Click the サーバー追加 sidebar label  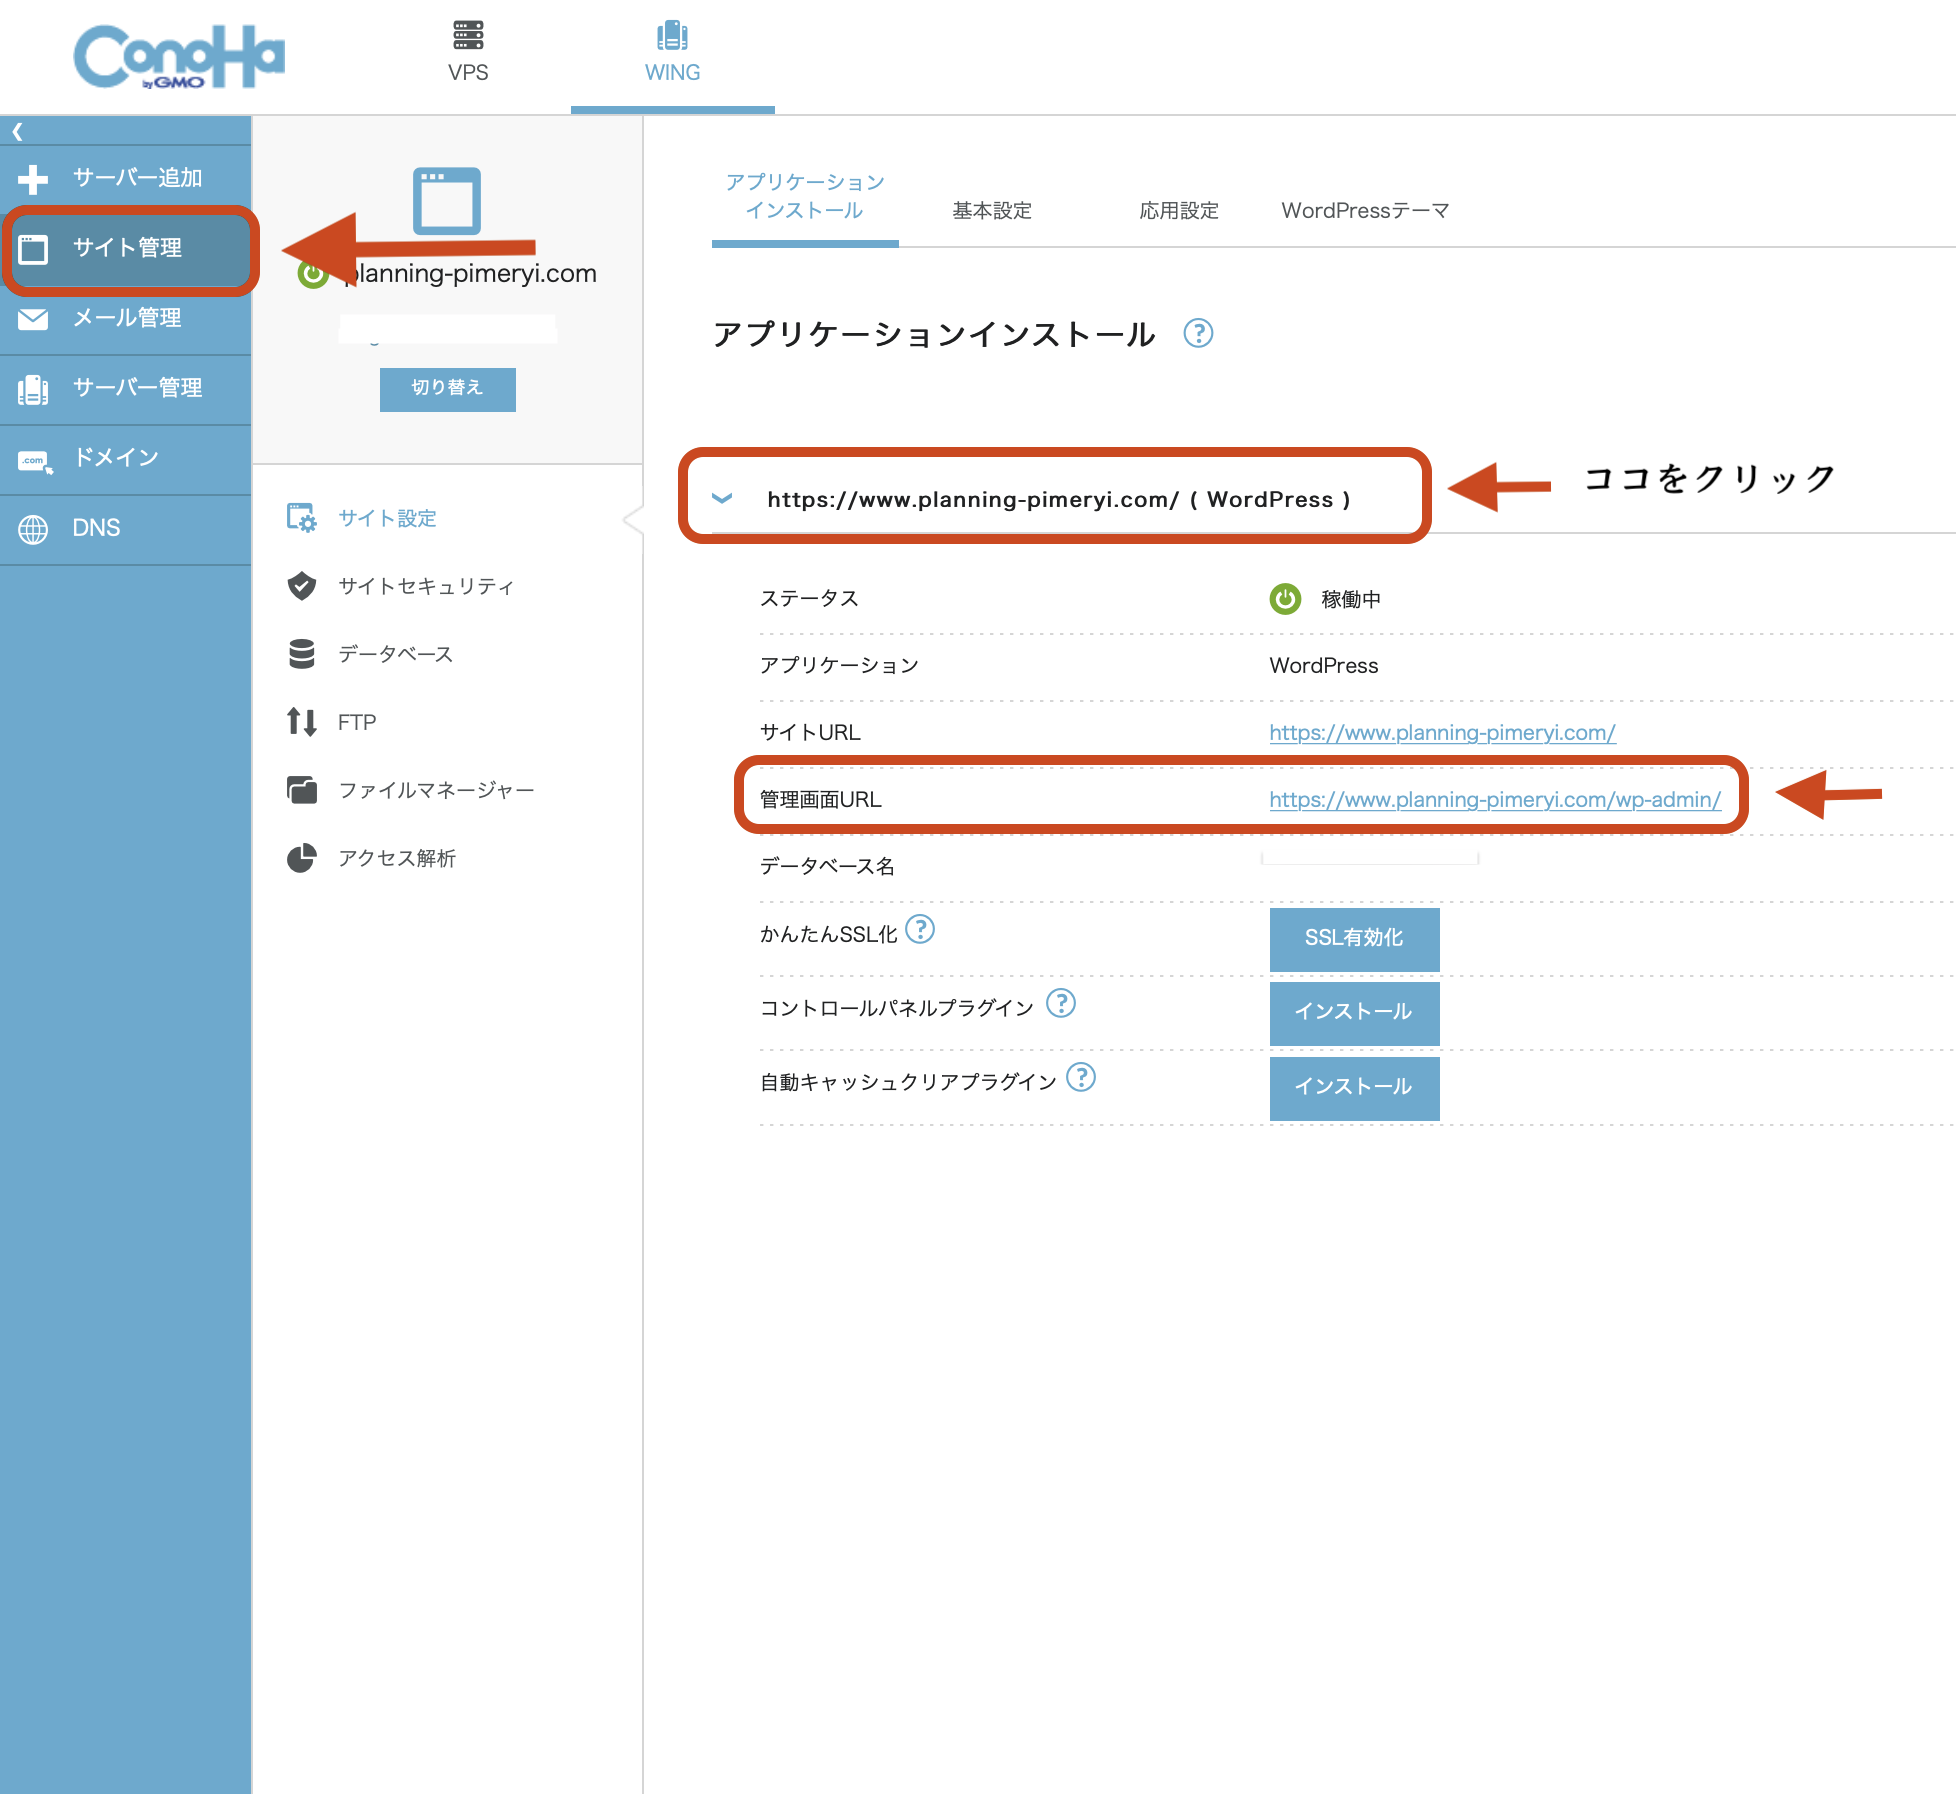(x=137, y=178)
